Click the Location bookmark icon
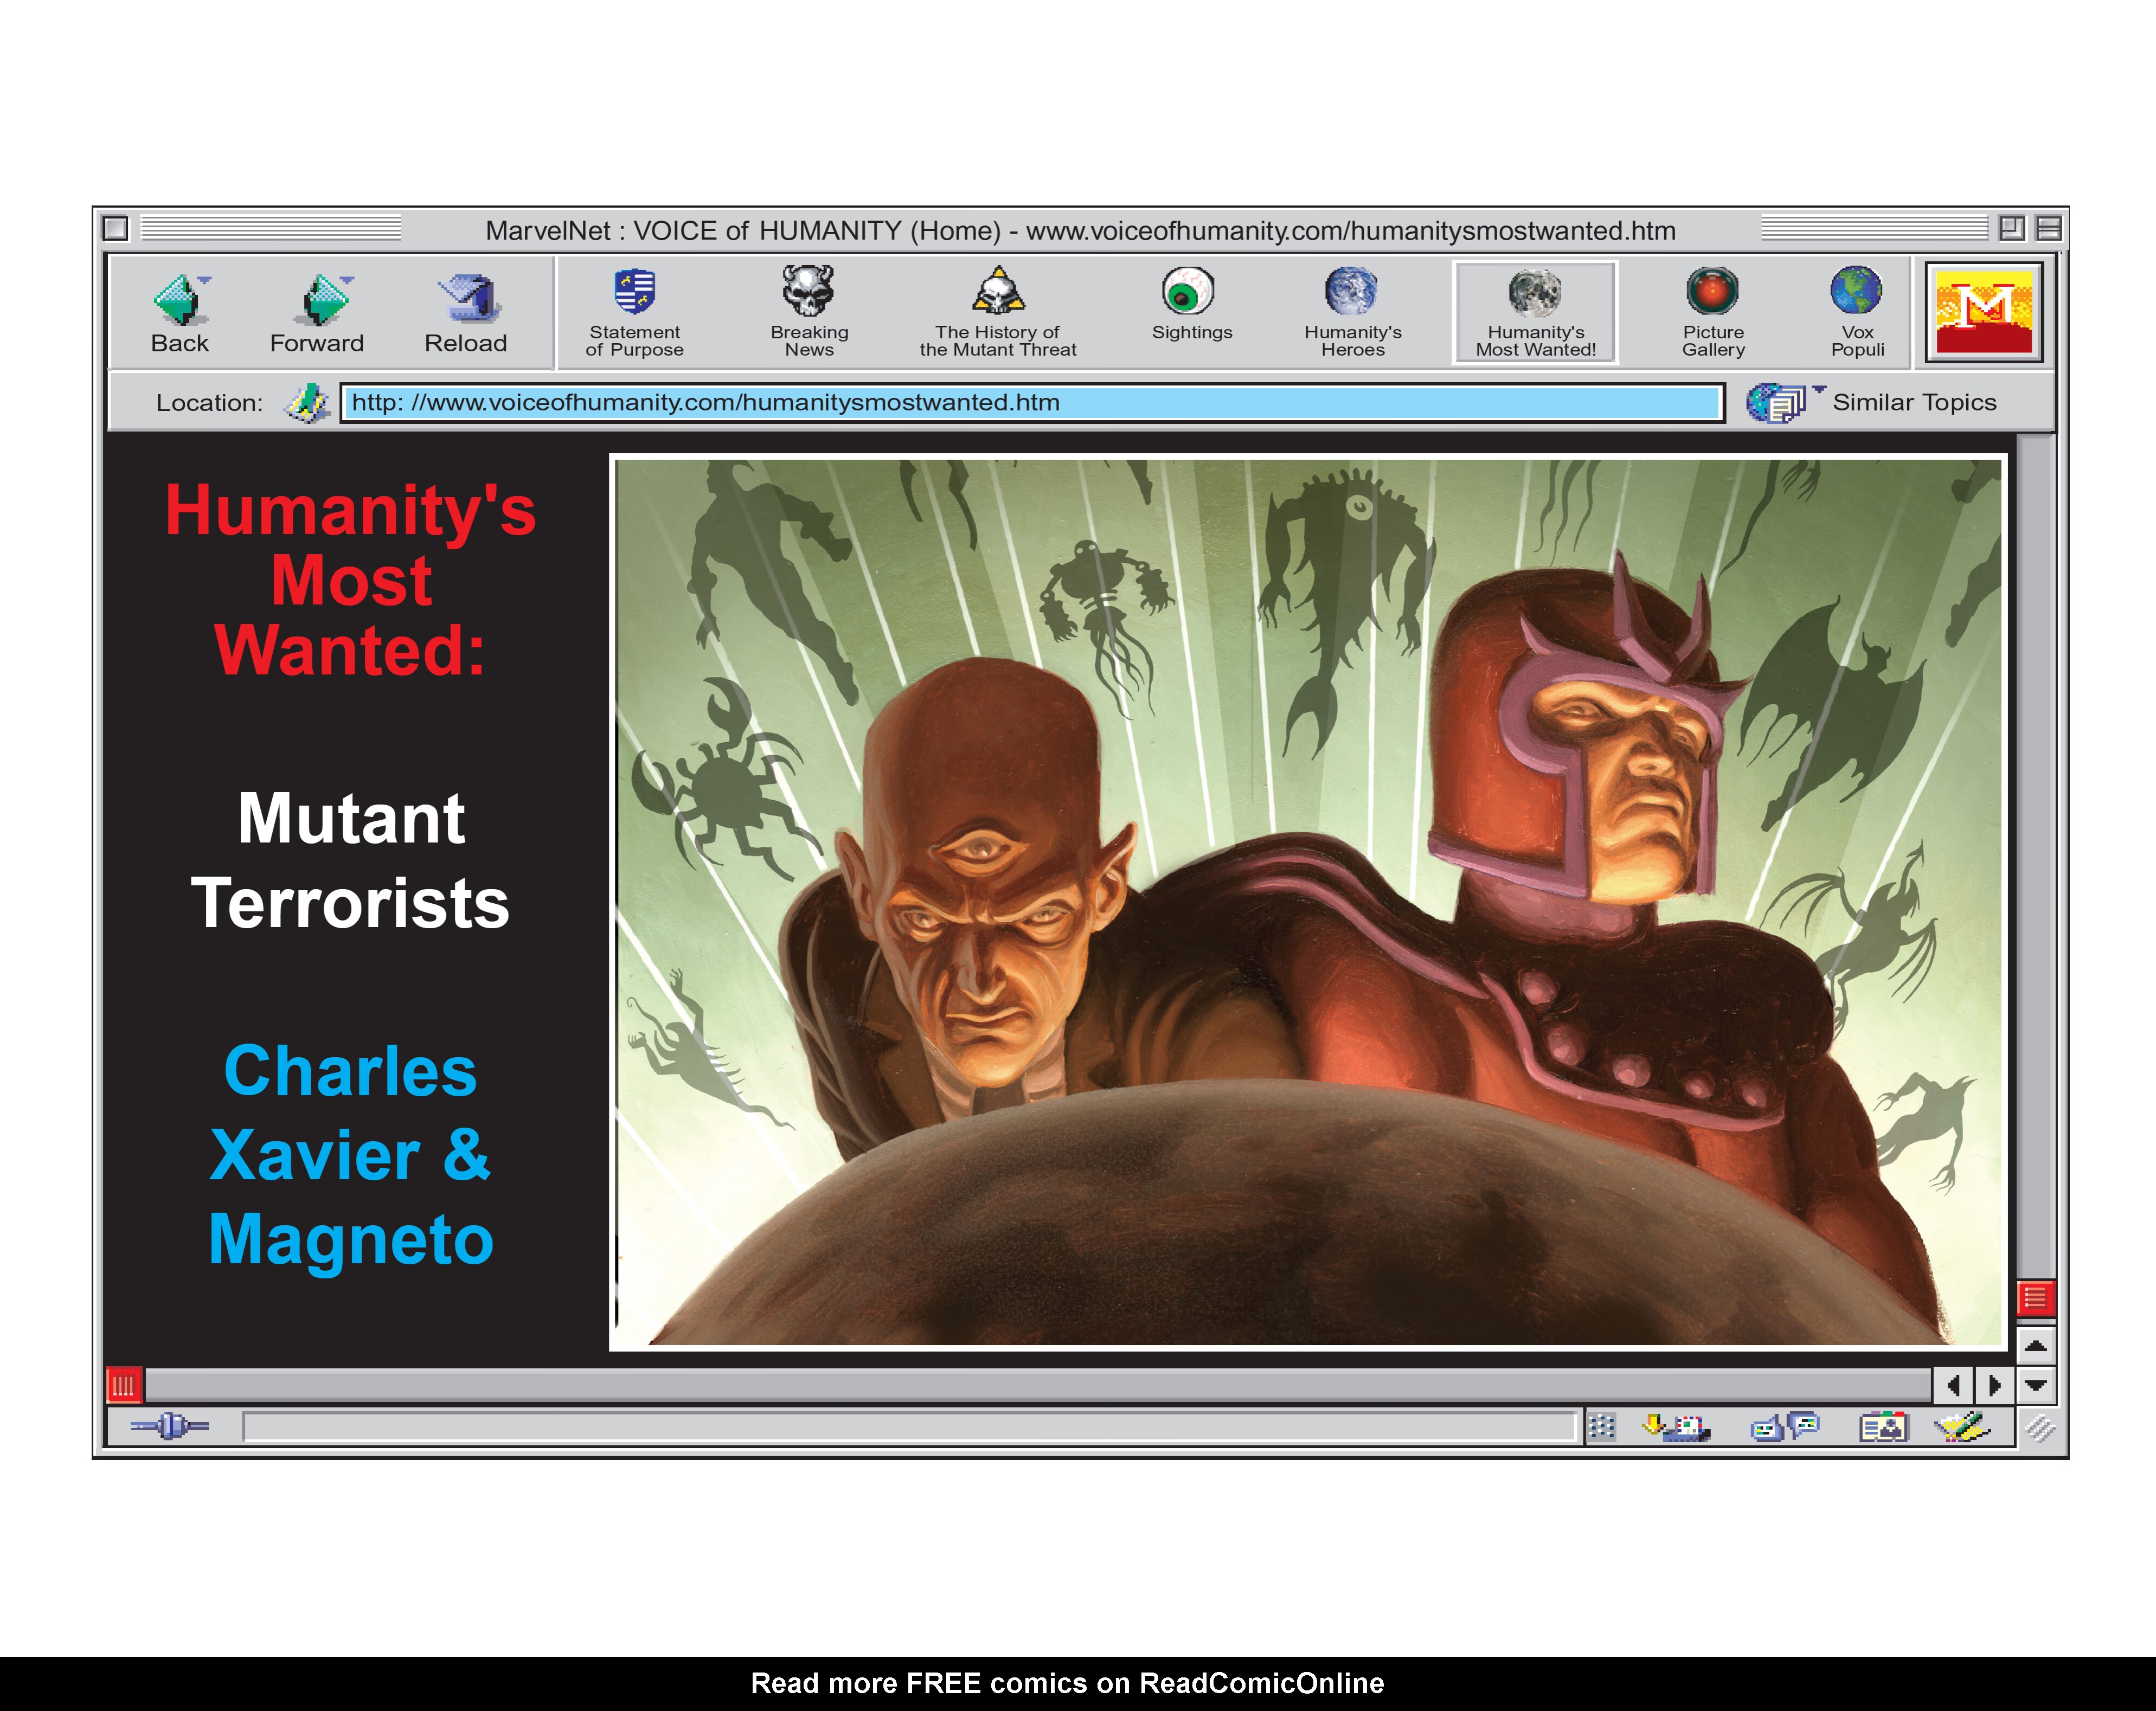The width and height of the screenshot is (2156, 1711). tap(307, 402)
